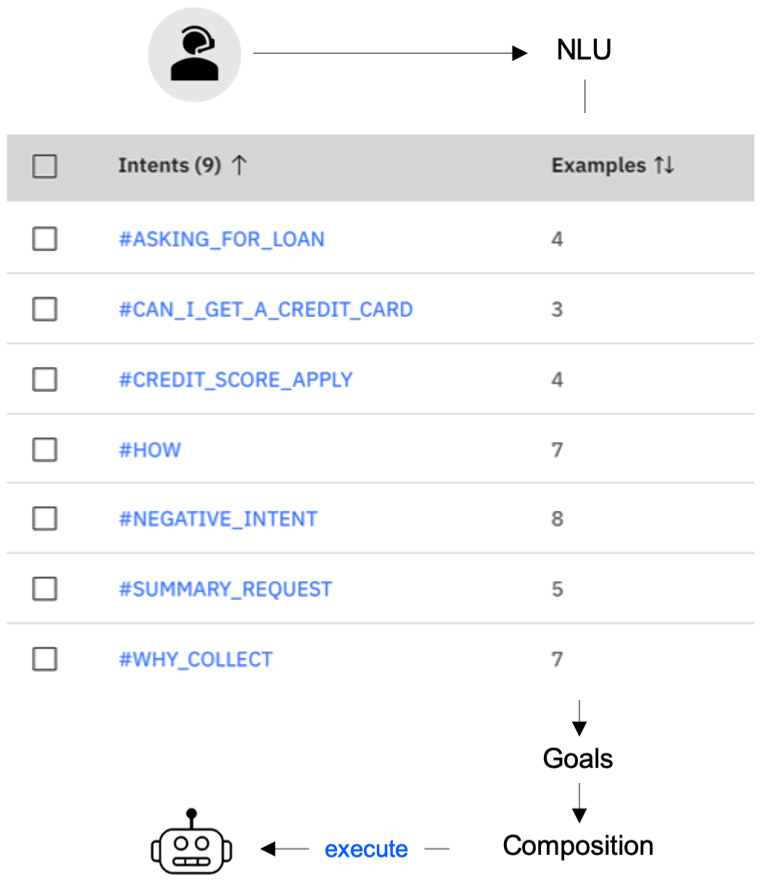Click the robot bot icon
The image size is (765, 880).
pos(191,842)
